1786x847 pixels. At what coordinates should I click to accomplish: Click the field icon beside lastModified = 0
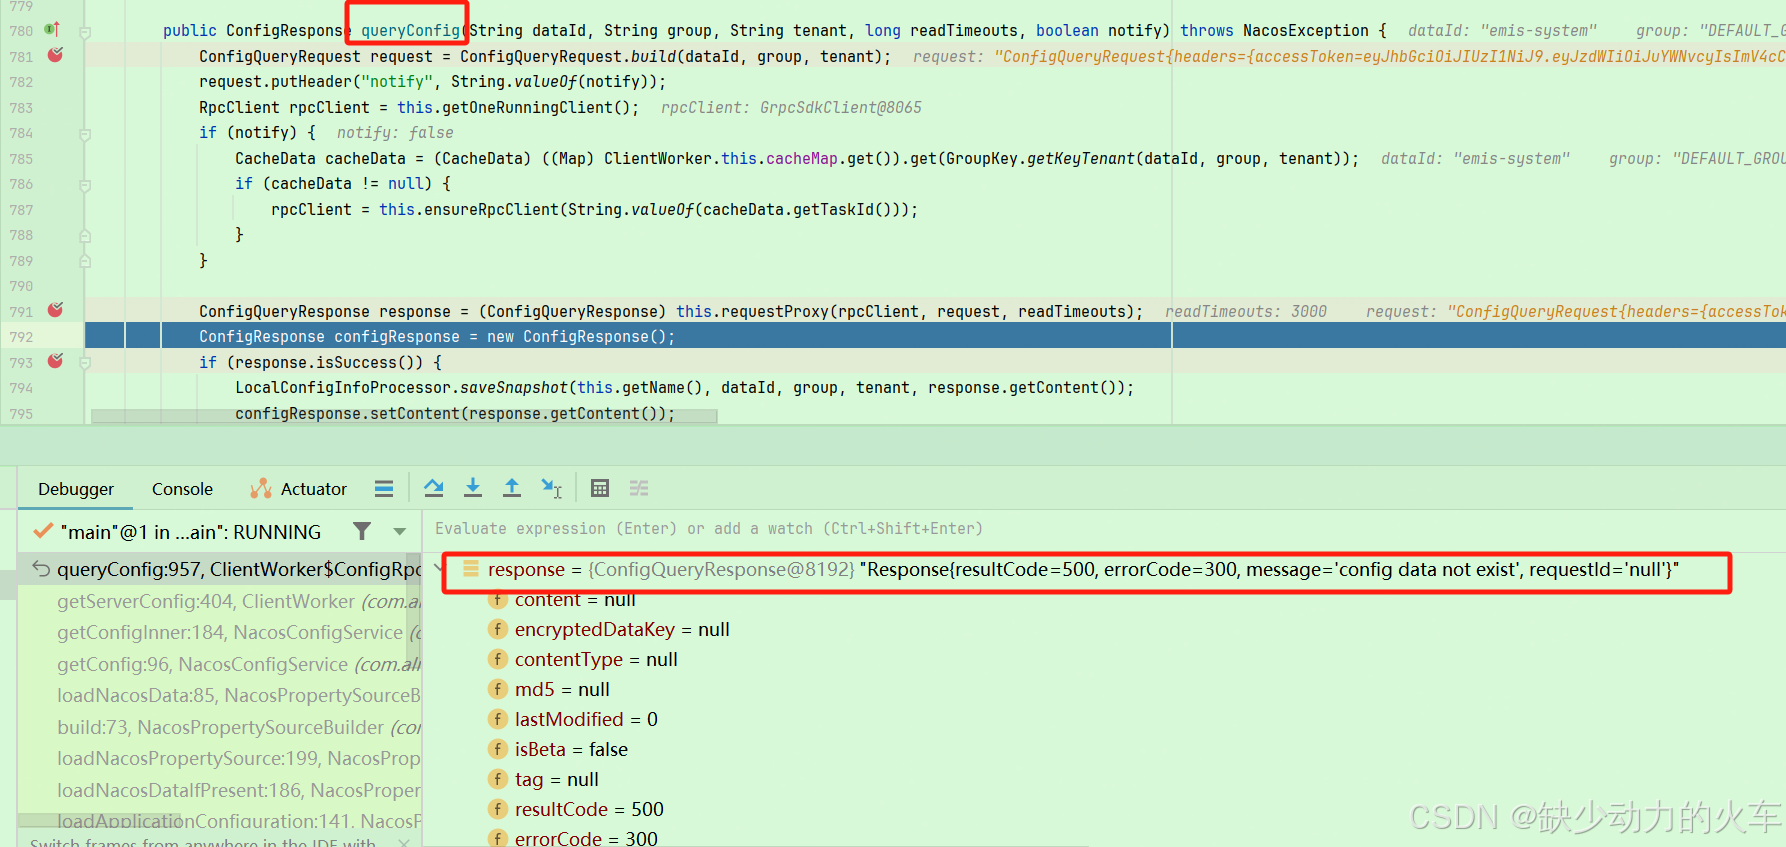tap(498, 719)
